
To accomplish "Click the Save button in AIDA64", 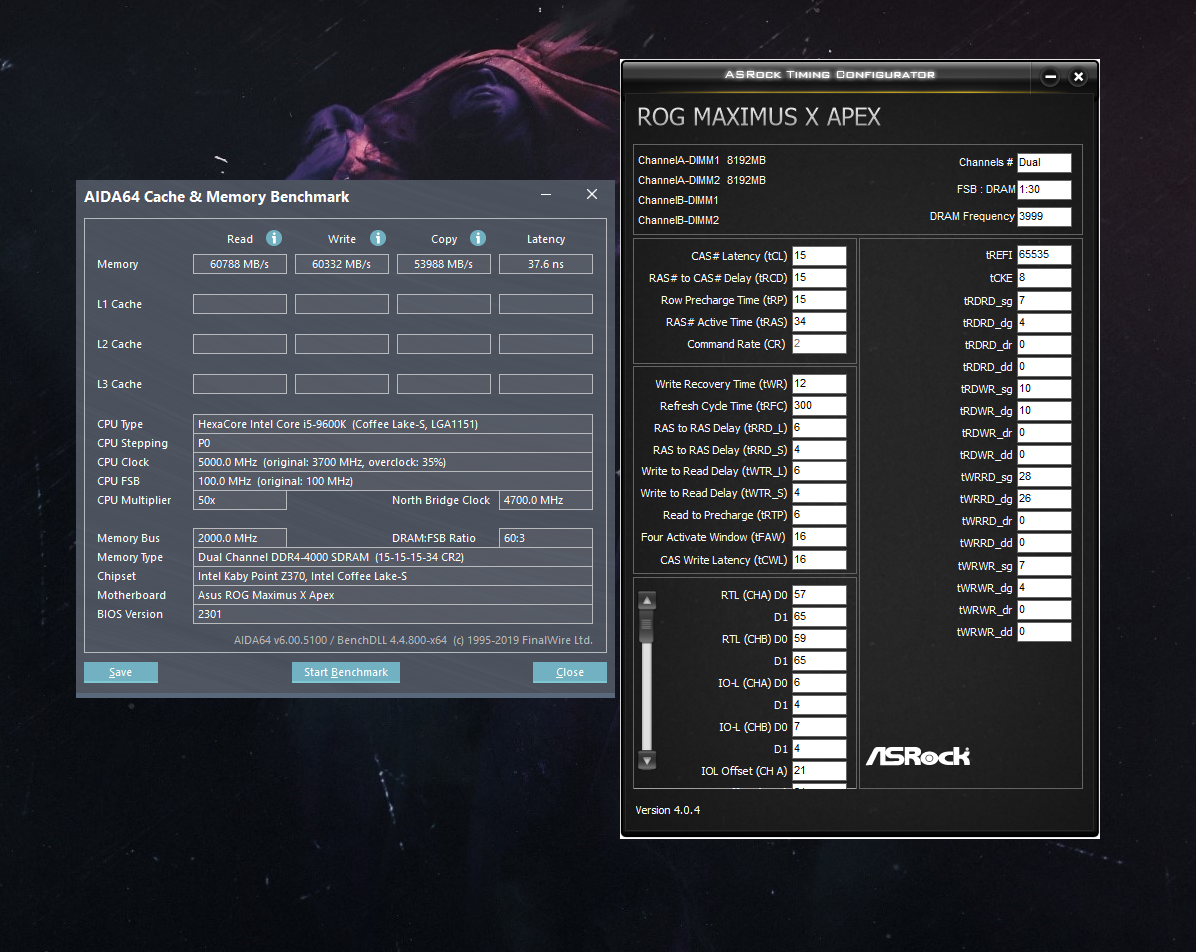I will pos(121,672).
